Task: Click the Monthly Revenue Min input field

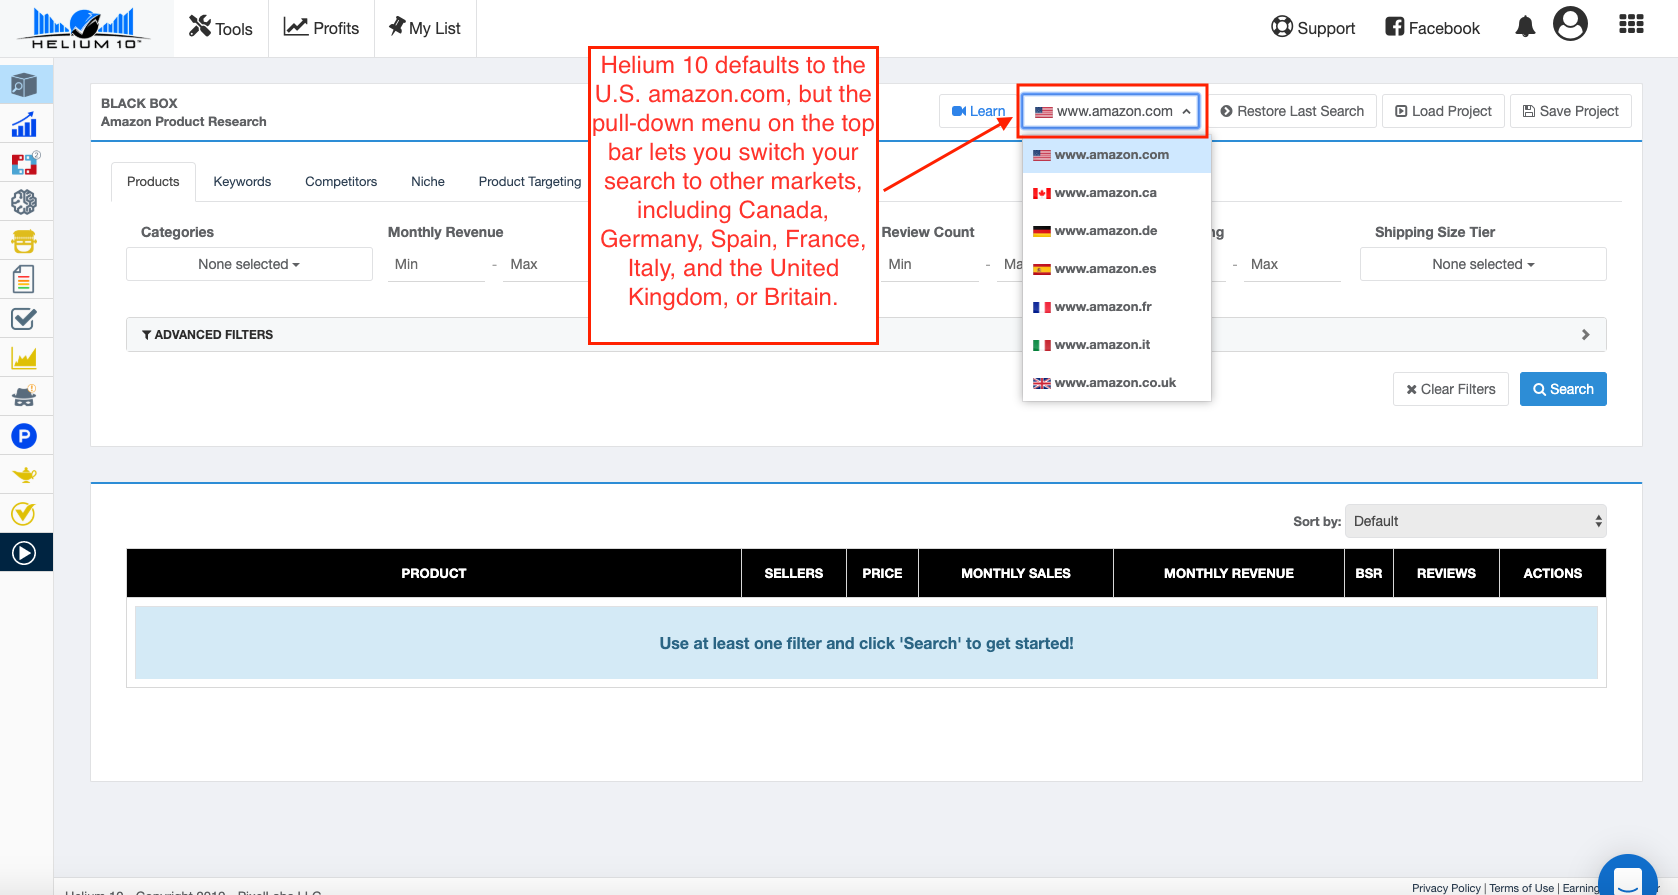Action: click(436, 264)
